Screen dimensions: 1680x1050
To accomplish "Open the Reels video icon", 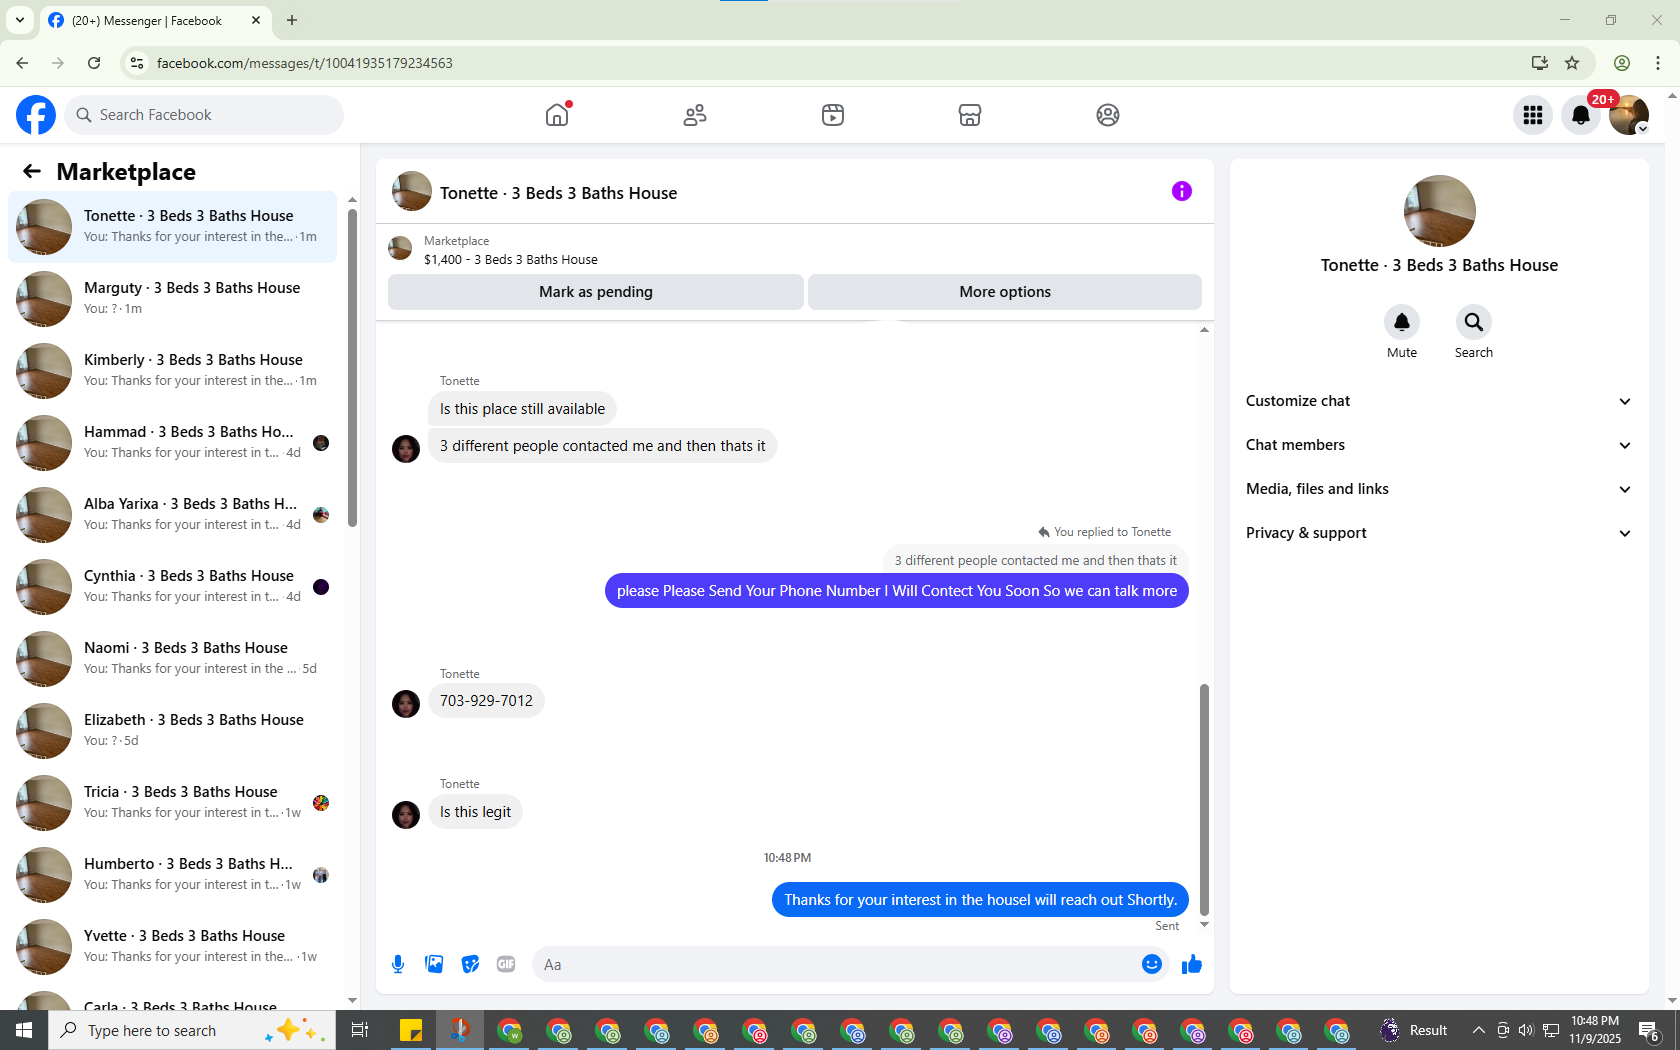I will [x=833, y=115].
